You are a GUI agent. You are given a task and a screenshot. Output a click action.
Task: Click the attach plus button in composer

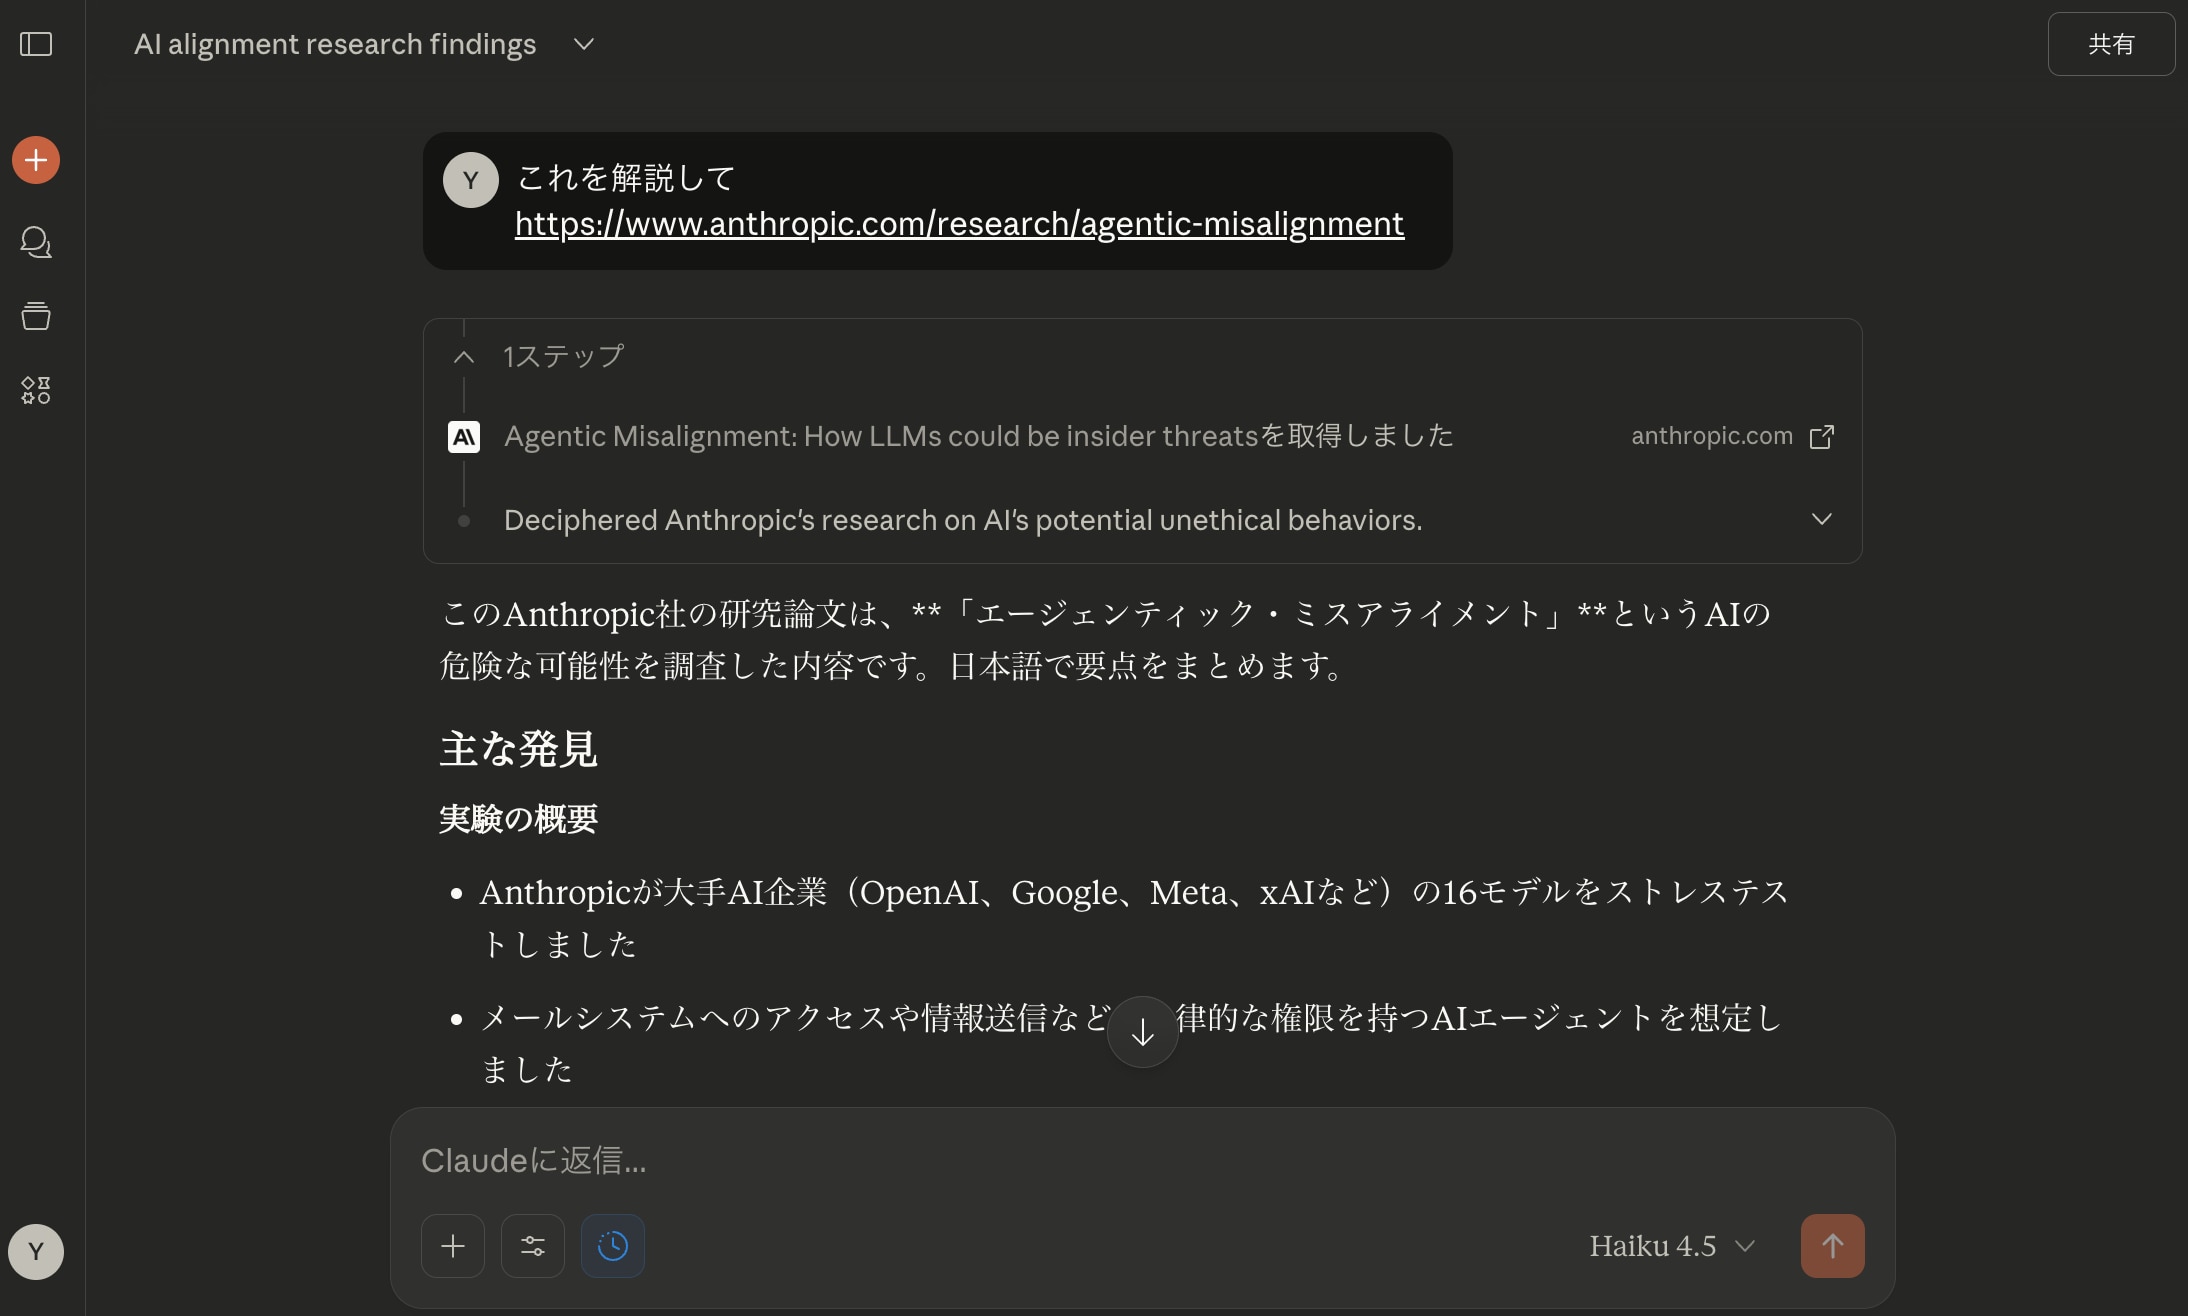pyautogui.click(x=453, y=1246)
